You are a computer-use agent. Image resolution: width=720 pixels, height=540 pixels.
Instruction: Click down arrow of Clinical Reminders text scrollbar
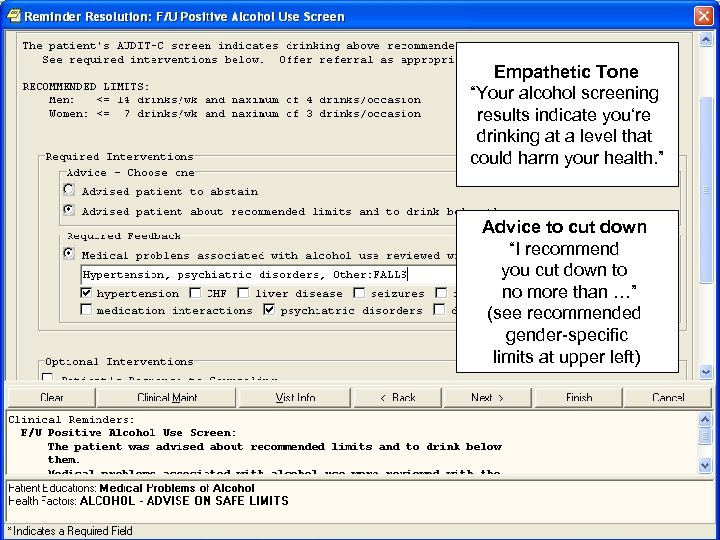point(705,466)
